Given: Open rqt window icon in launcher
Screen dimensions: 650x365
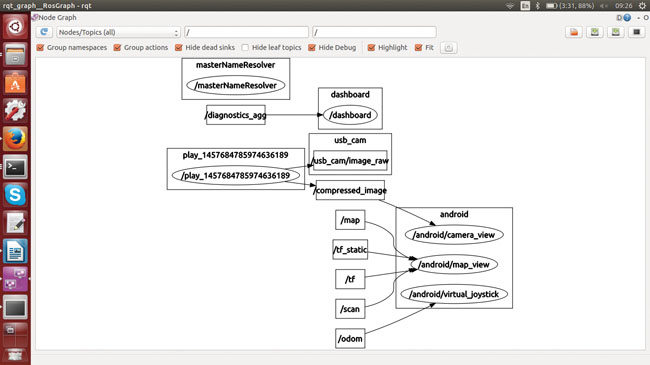Looking at the screenshot, I should [15, 307].
